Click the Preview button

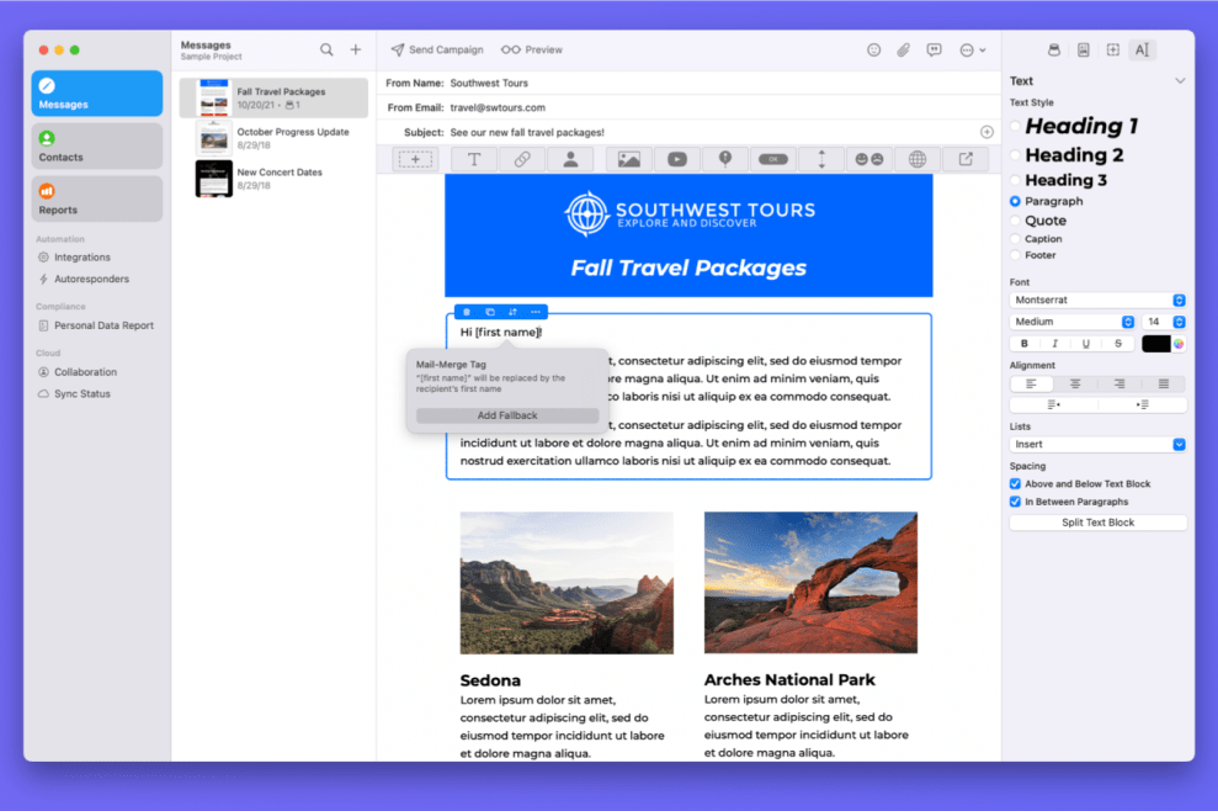(x=532, y=50)
